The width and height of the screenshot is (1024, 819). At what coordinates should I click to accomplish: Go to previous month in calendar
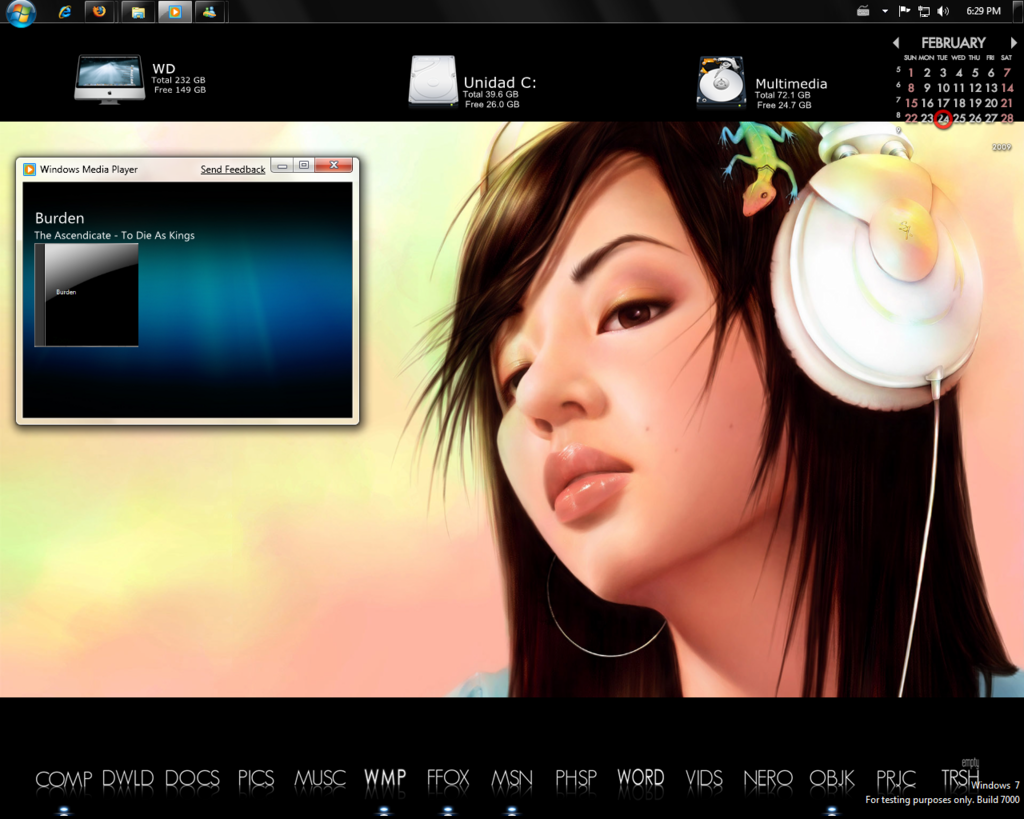point(896,43)
